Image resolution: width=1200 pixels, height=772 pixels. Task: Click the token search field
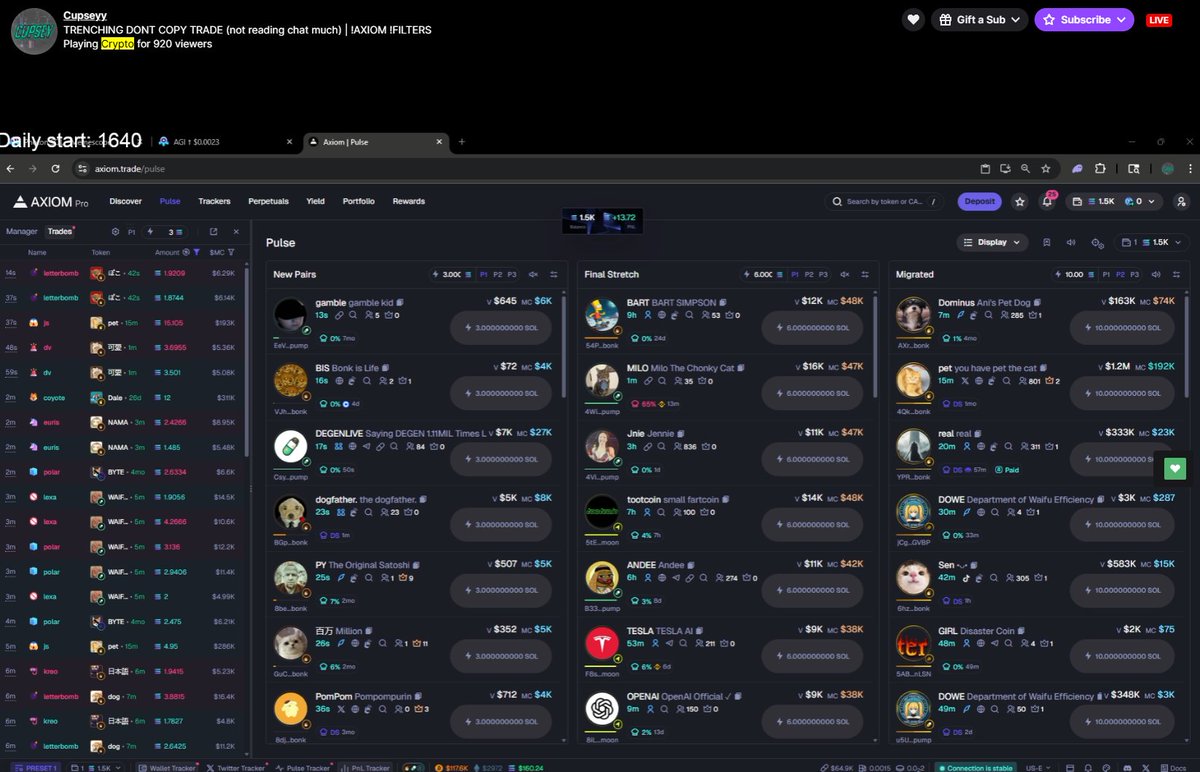[x=885, y=201]
